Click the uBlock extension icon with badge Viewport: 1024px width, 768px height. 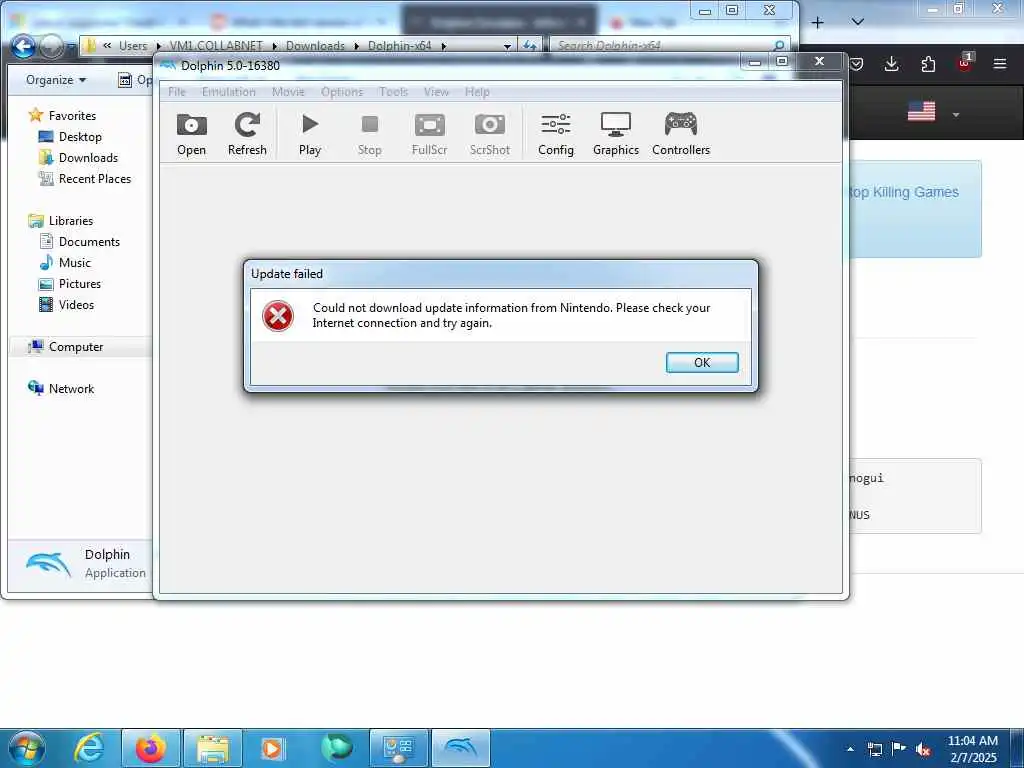[x=964, y=63]
